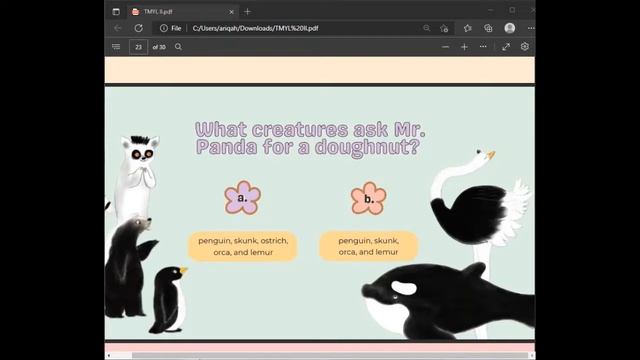The image size is (640, 360).
Task: Choose answer with ostrich included
Action: (243, 246)
